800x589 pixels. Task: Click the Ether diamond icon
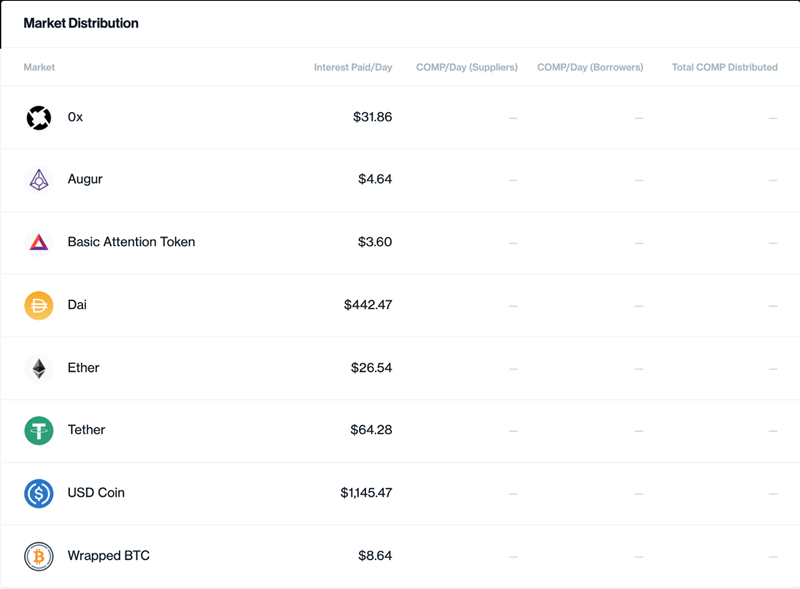coord(38,368)
